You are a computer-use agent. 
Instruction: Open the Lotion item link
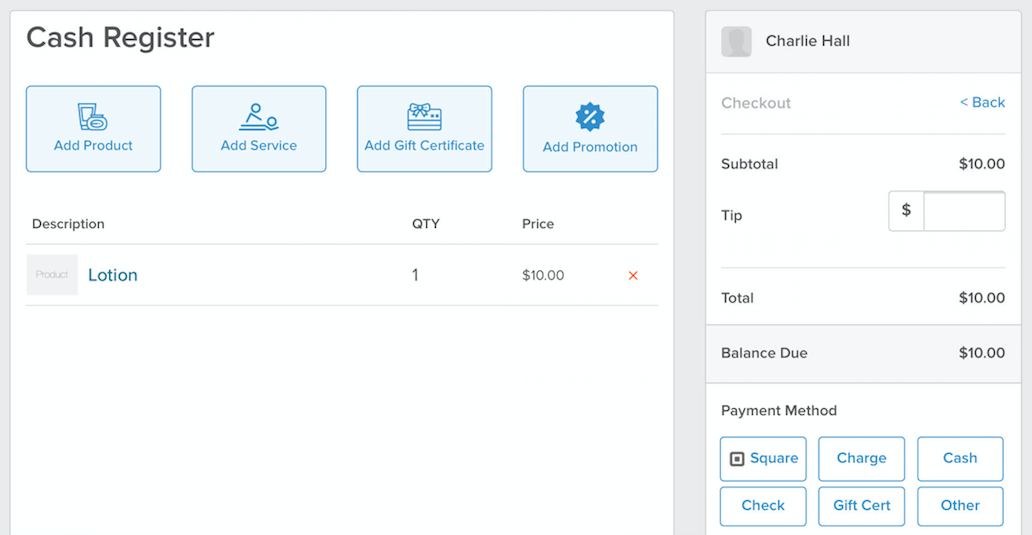tap(113, 275)
